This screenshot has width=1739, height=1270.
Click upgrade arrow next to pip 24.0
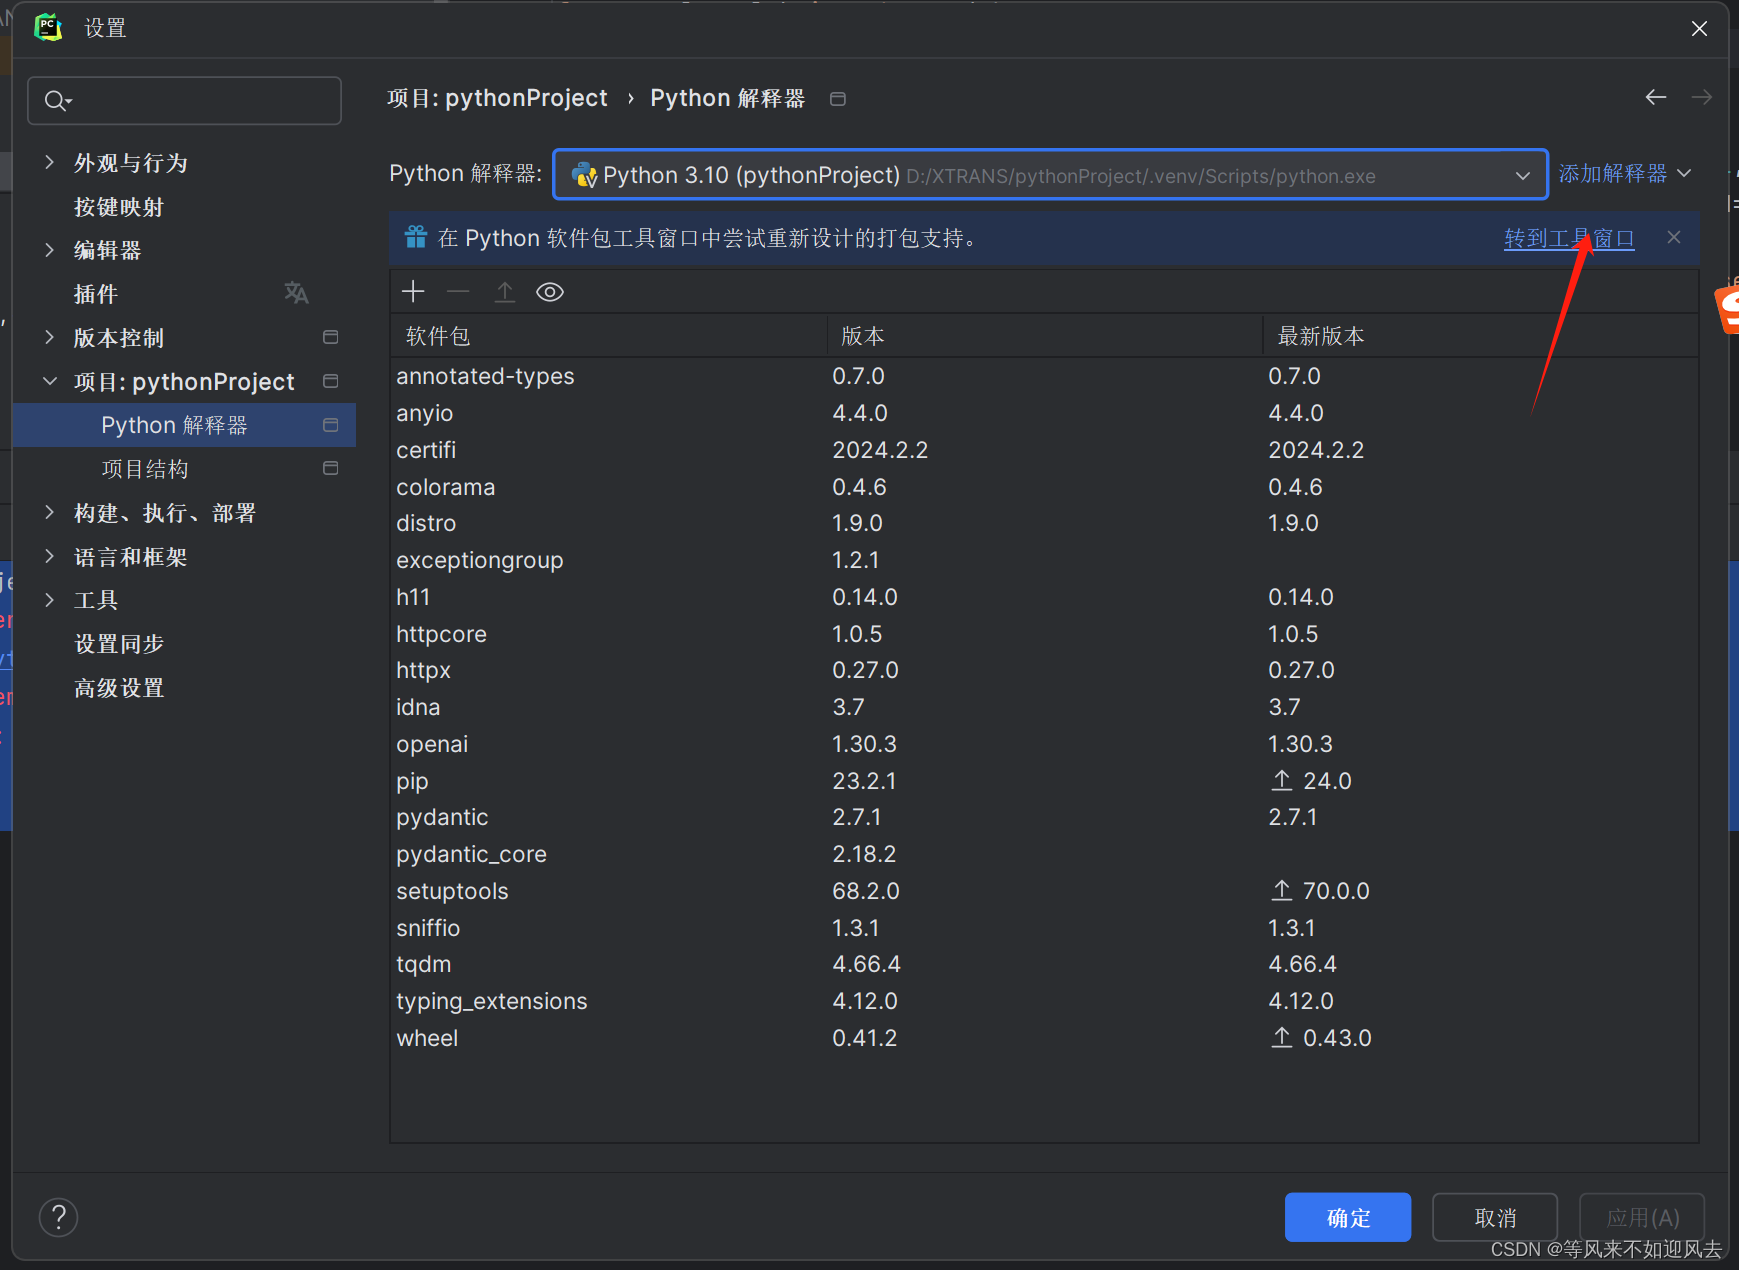coord(1282,780)
